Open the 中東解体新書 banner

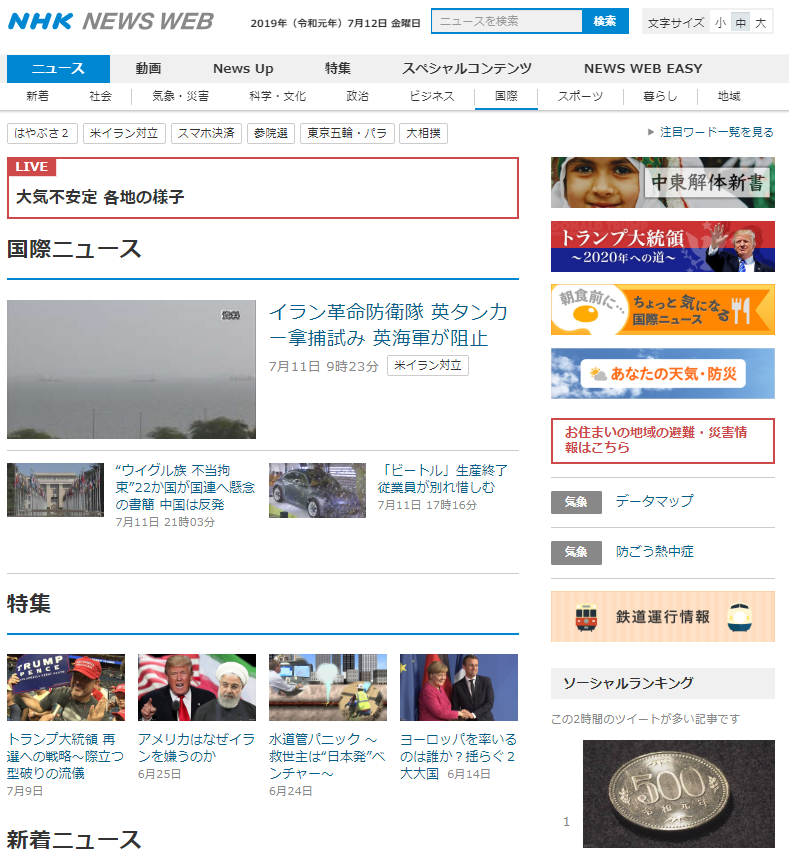[662, 182]
